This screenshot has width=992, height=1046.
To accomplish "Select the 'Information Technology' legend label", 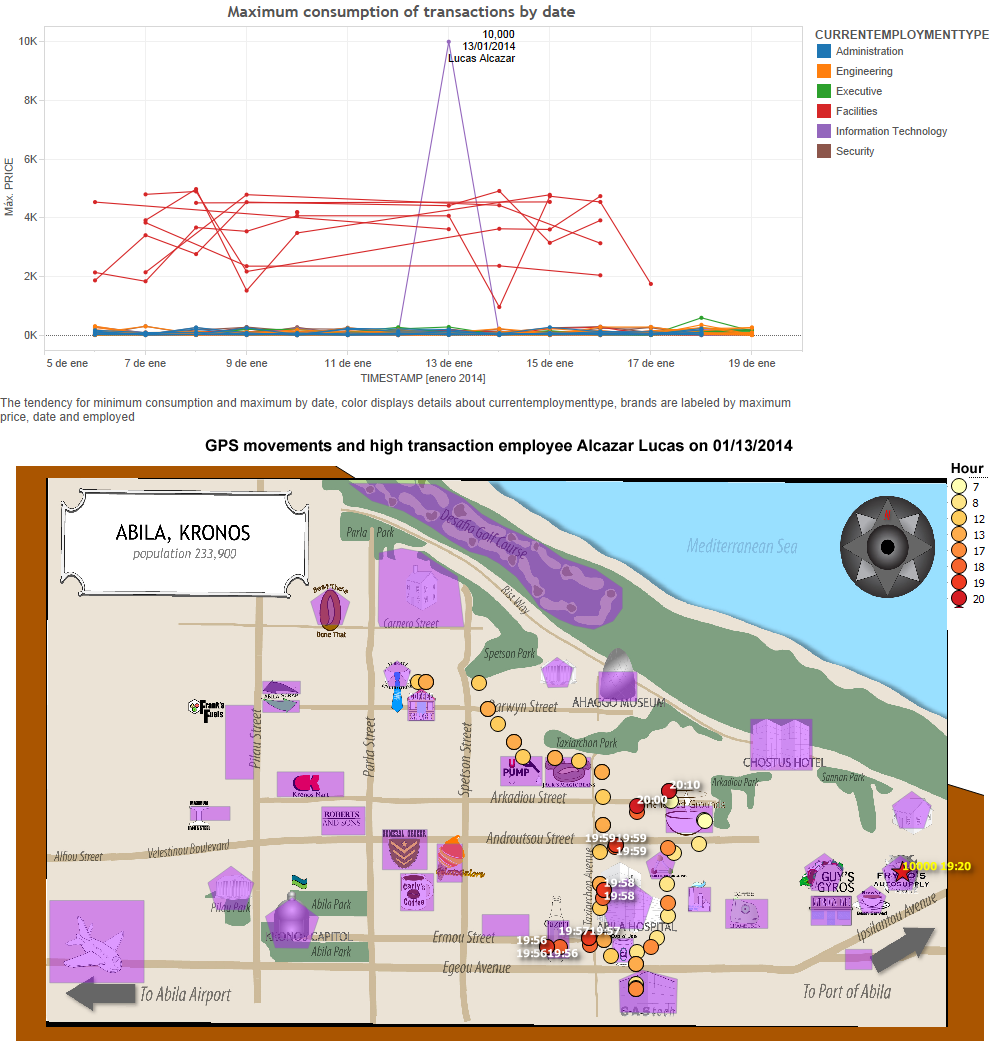I will pyautogui.click(x=891, y=131).
